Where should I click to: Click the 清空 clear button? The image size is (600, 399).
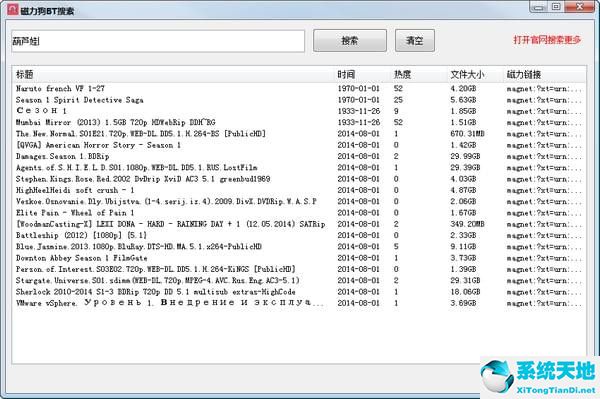pyautogui.click(x=415, y=41)
